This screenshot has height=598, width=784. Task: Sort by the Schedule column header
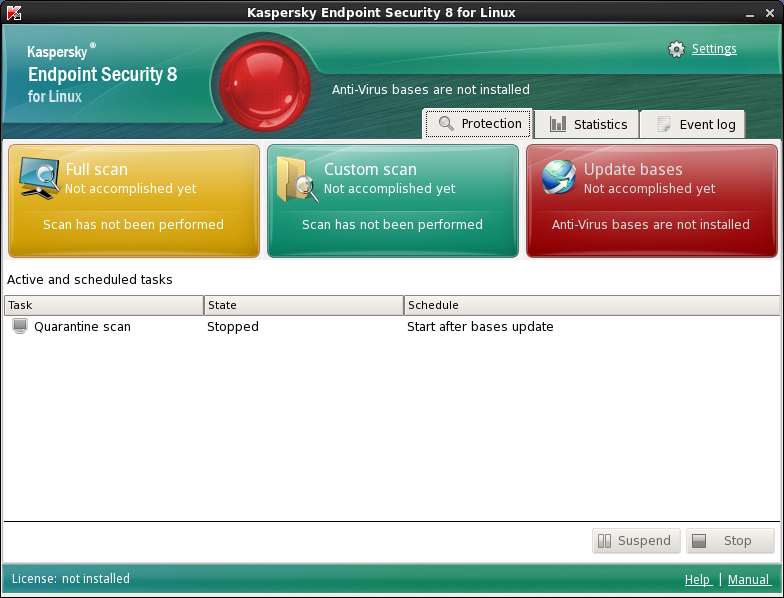click(592, 305)
